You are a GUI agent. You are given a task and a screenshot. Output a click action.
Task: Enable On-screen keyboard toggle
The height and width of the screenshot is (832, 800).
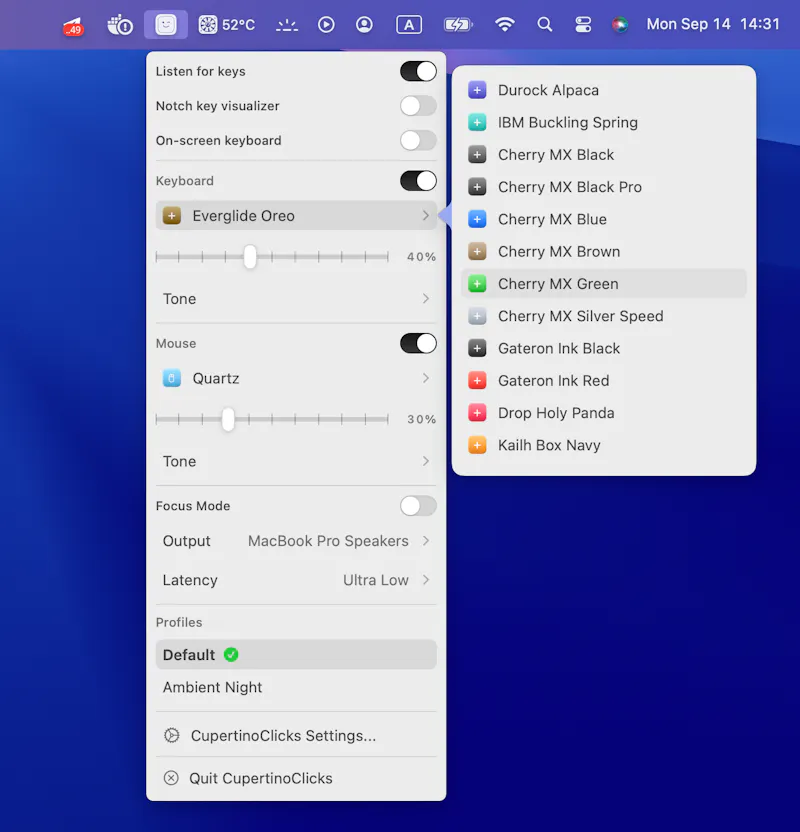(x=418, y=141)
